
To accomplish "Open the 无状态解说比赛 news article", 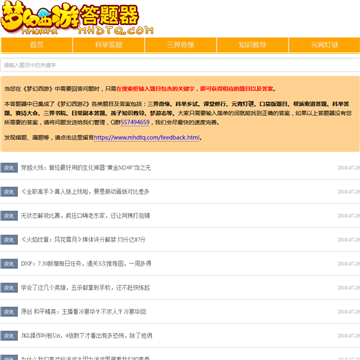I will pyautogui.click(x=85, y=216).
